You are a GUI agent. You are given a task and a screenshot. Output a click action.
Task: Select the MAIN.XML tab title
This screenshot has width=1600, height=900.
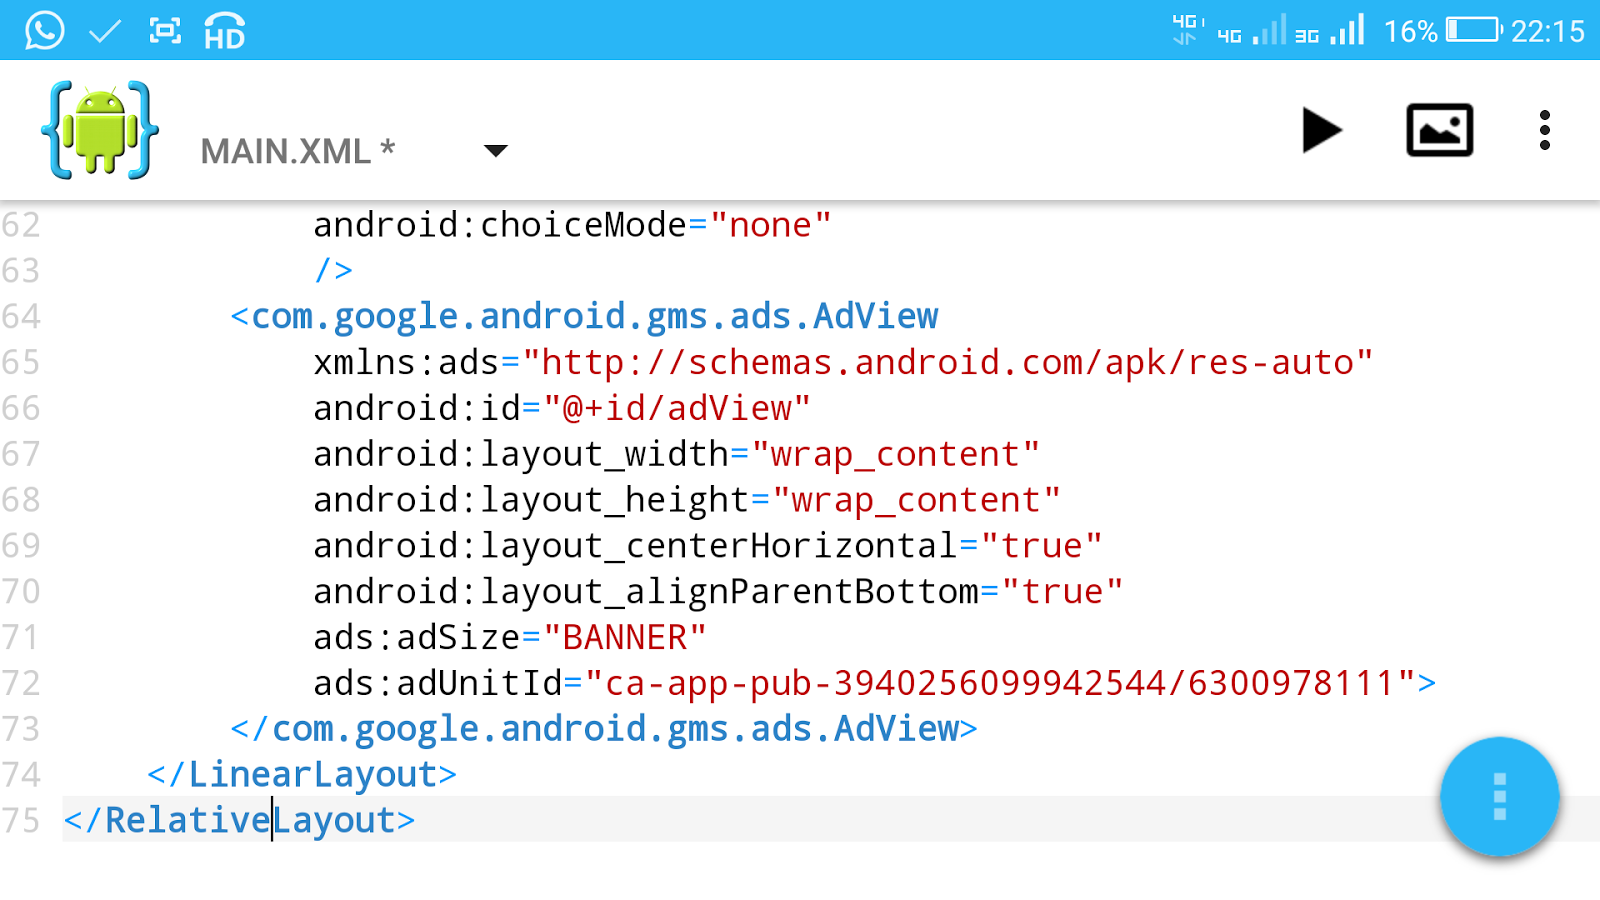297,150
